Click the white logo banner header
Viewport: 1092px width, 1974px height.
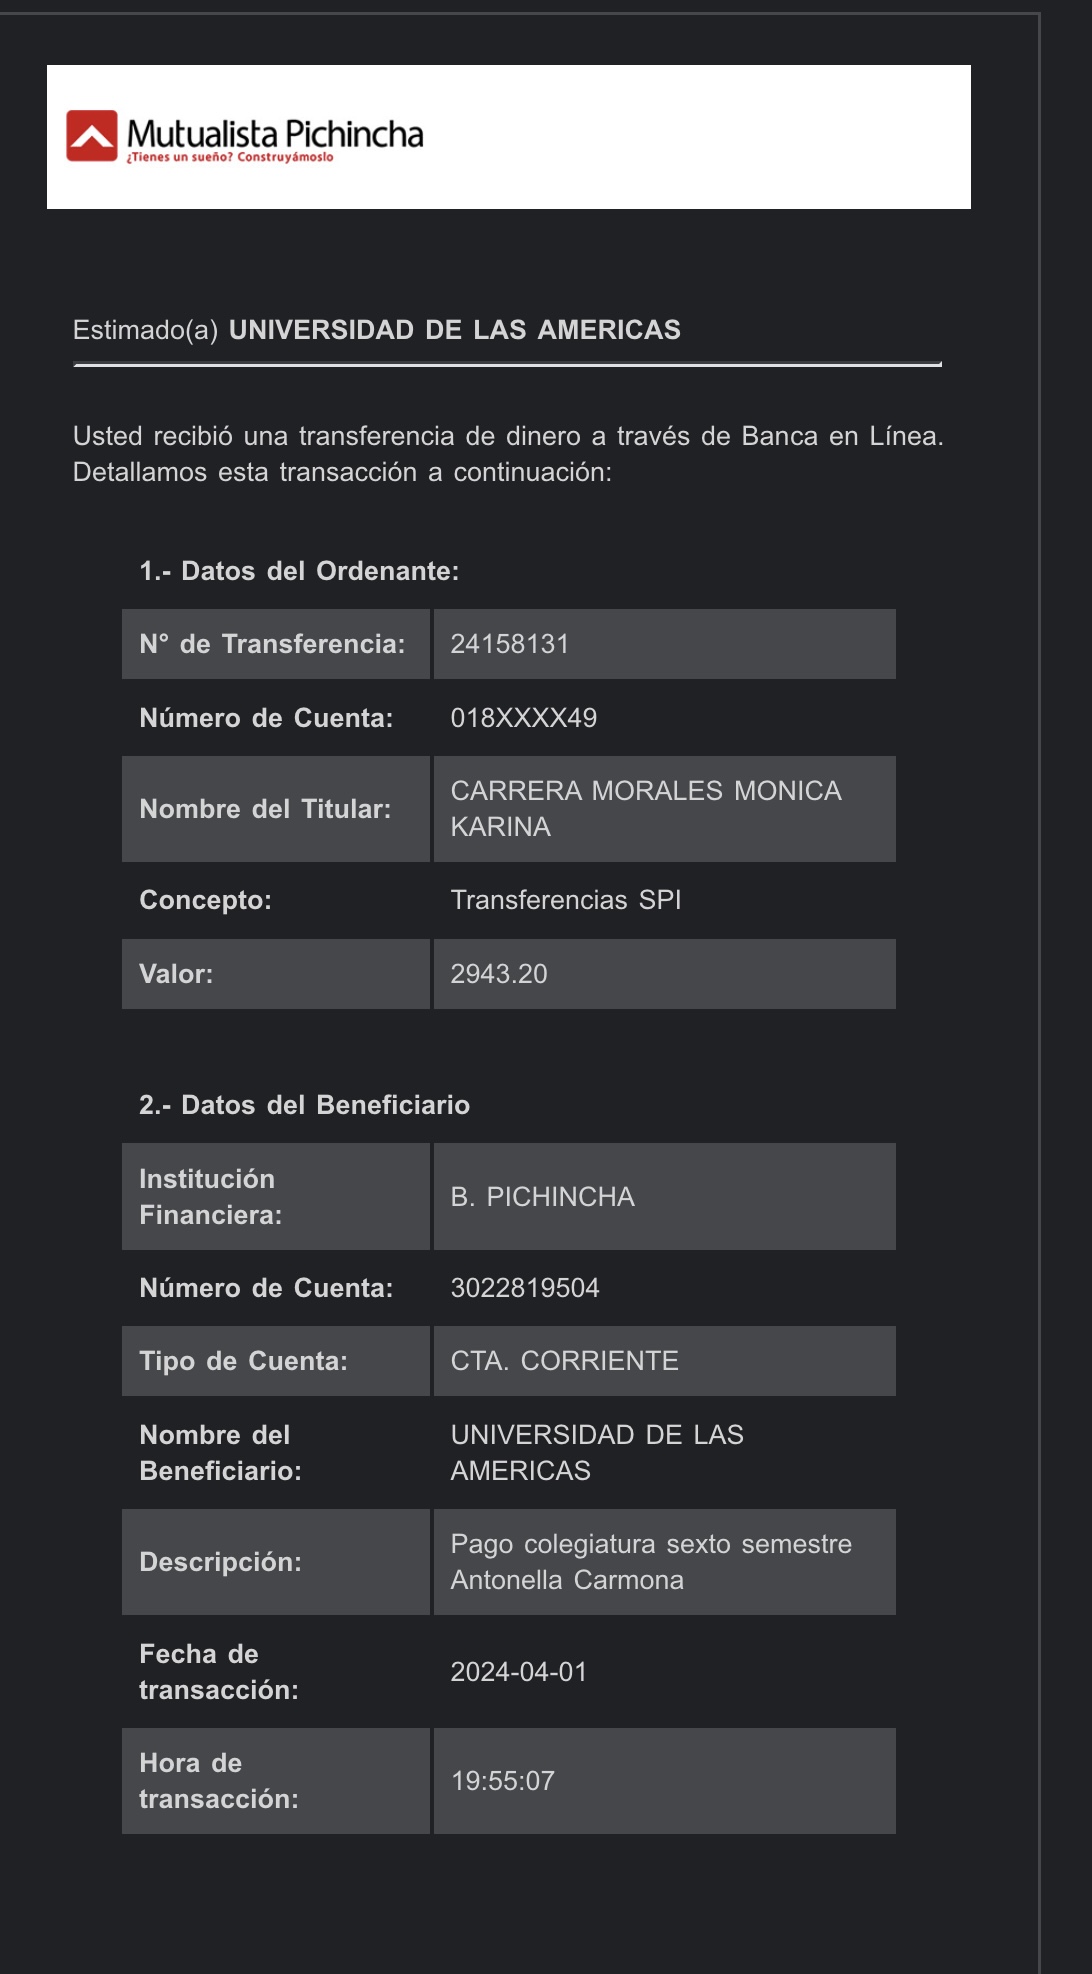pyautogui.click(x=700, y=137)
